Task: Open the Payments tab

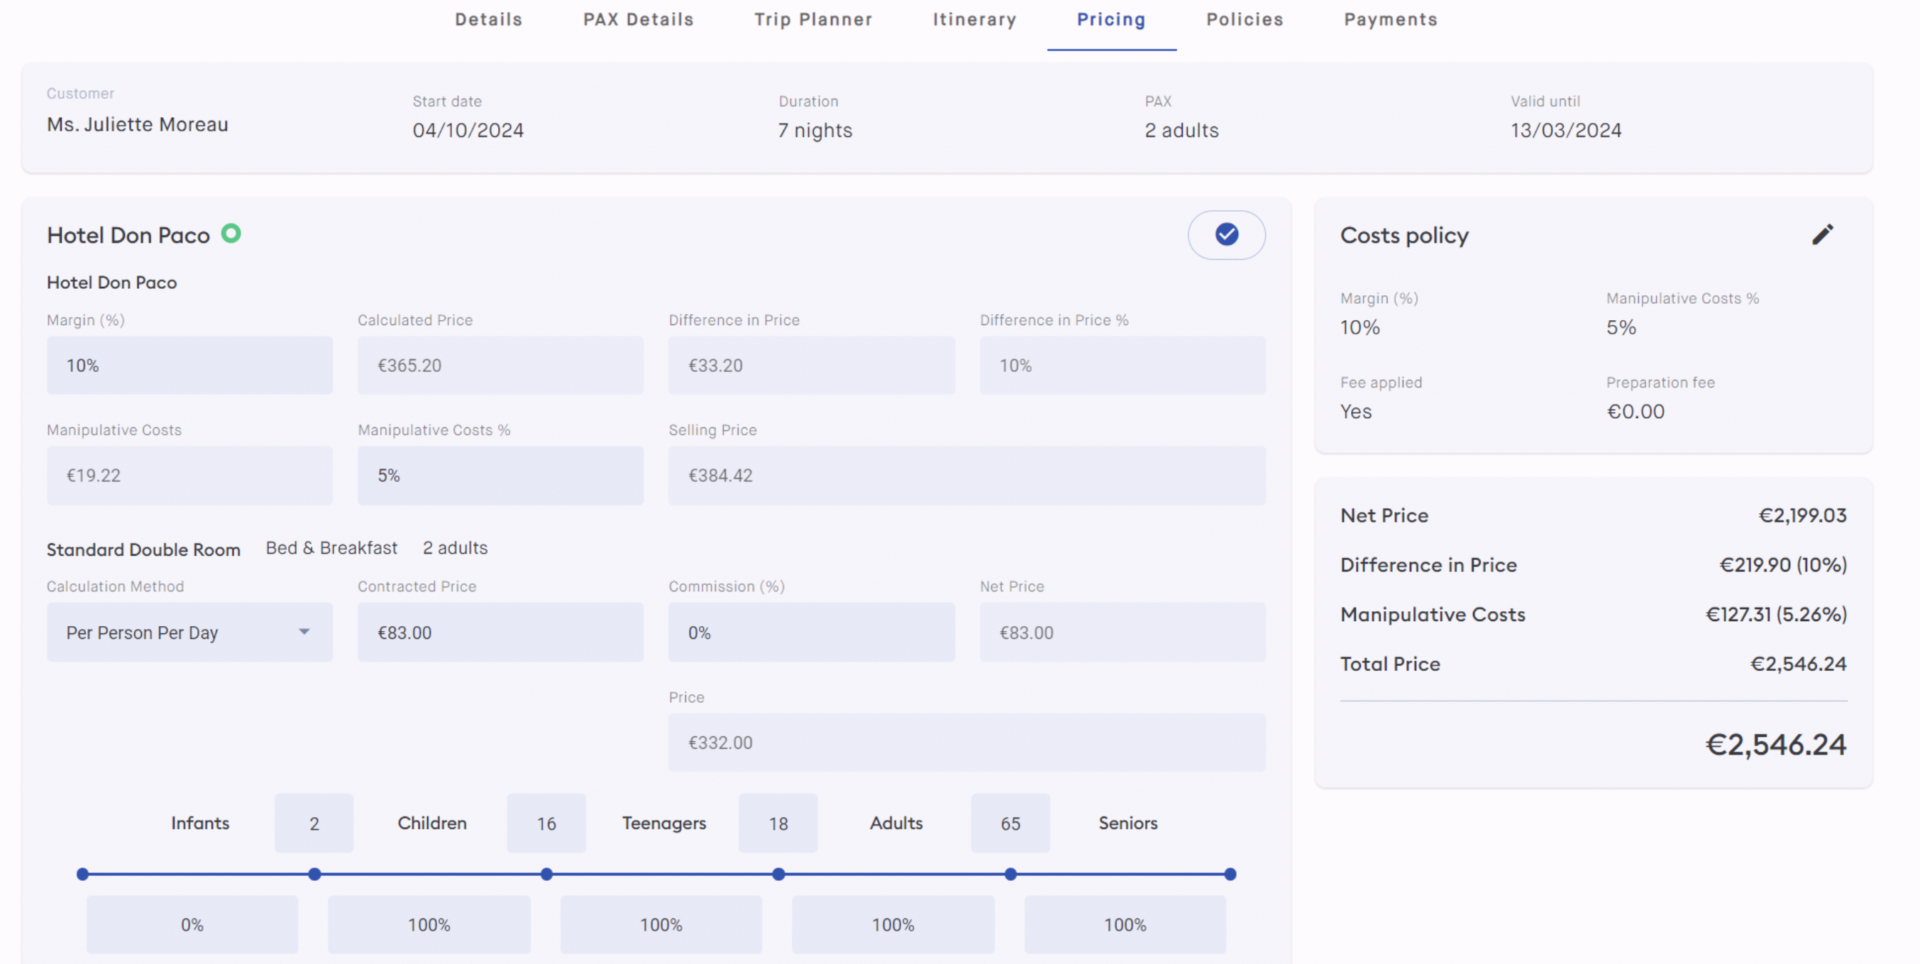Action: (x=1390, y=19)
